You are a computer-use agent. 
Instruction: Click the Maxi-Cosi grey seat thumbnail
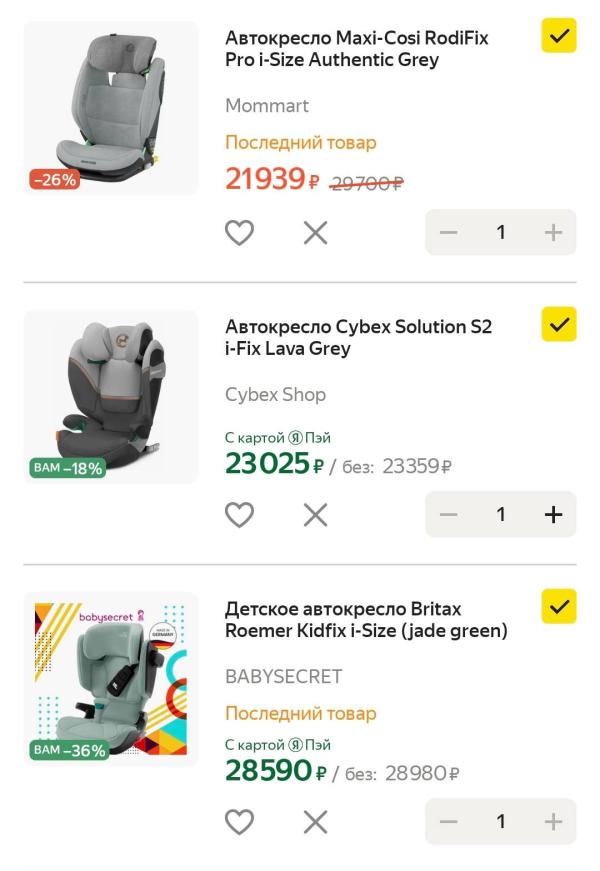click(x=111, y=108)
